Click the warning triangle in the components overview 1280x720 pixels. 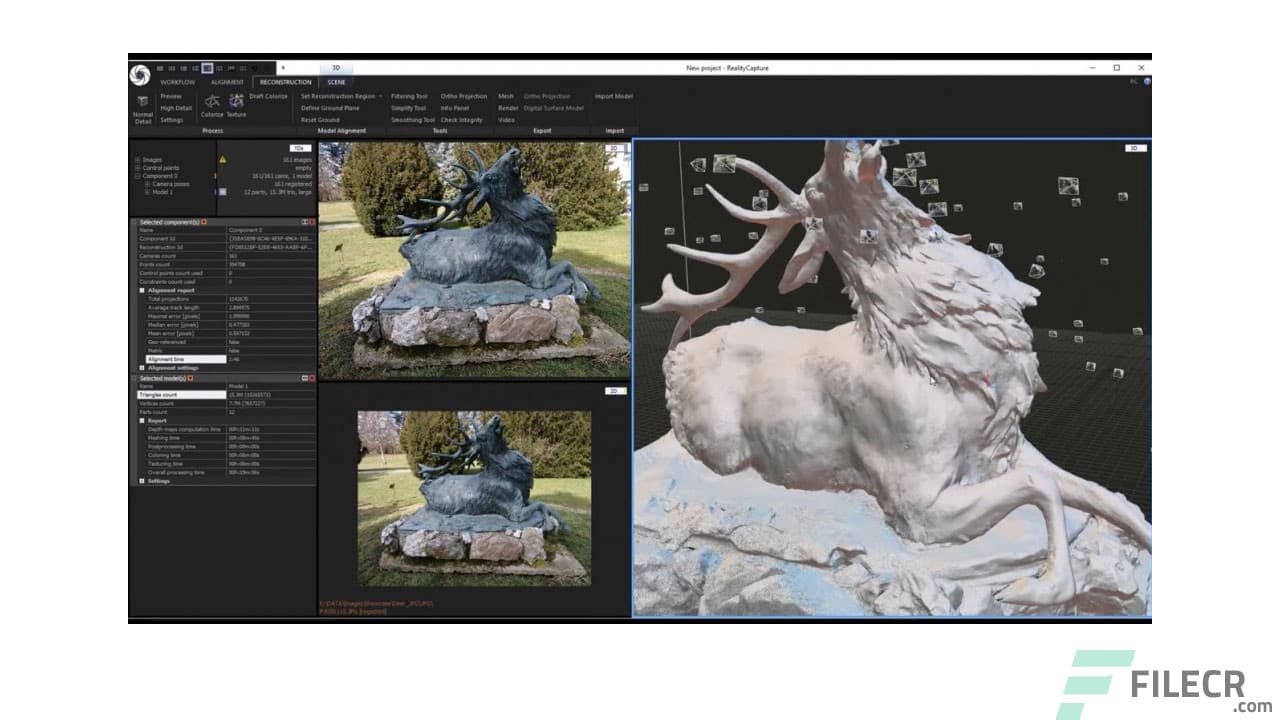click(222, 160)
